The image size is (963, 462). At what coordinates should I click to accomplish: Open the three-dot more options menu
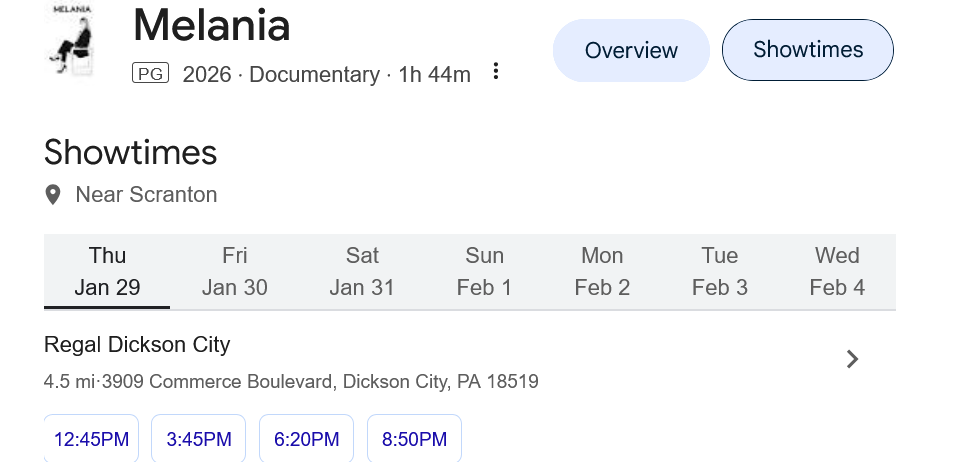click(496, 72)
